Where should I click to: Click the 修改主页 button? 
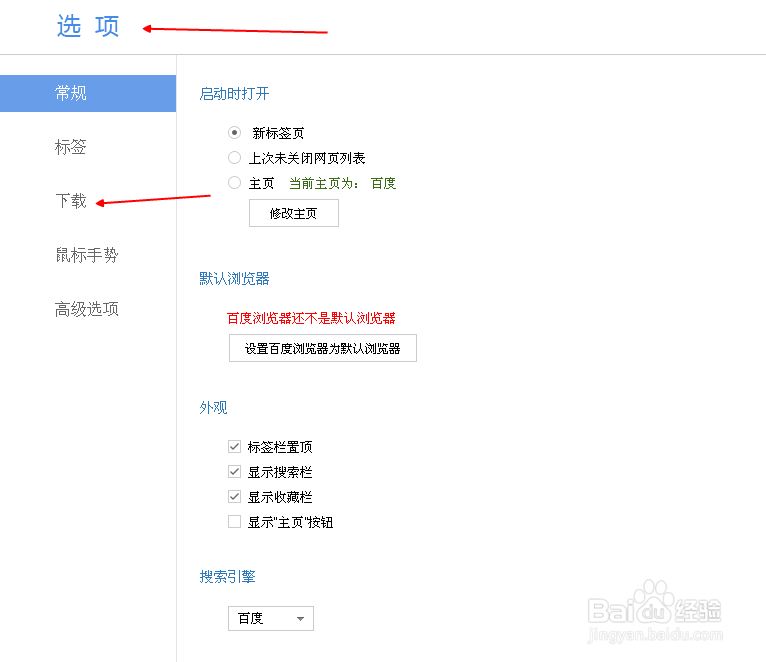point(294,213)
